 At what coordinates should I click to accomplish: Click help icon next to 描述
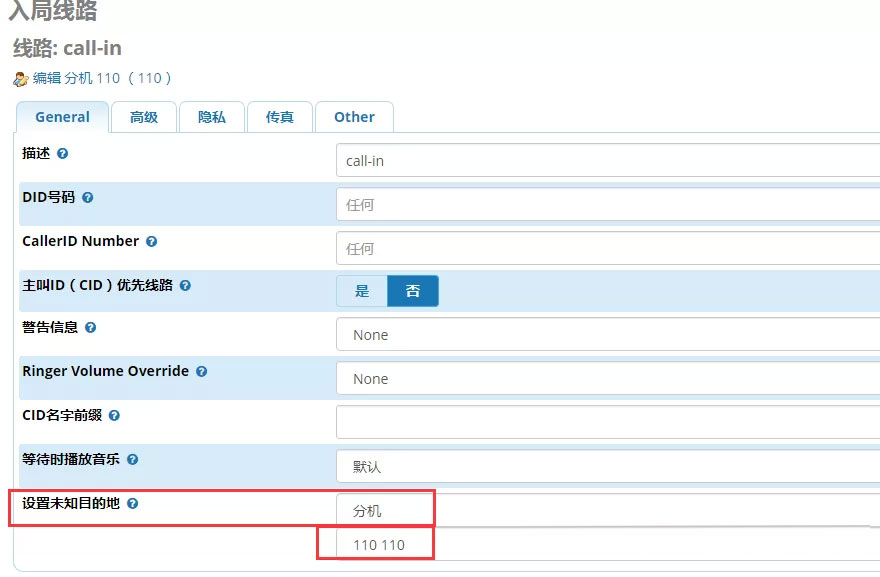click(63, 154)
